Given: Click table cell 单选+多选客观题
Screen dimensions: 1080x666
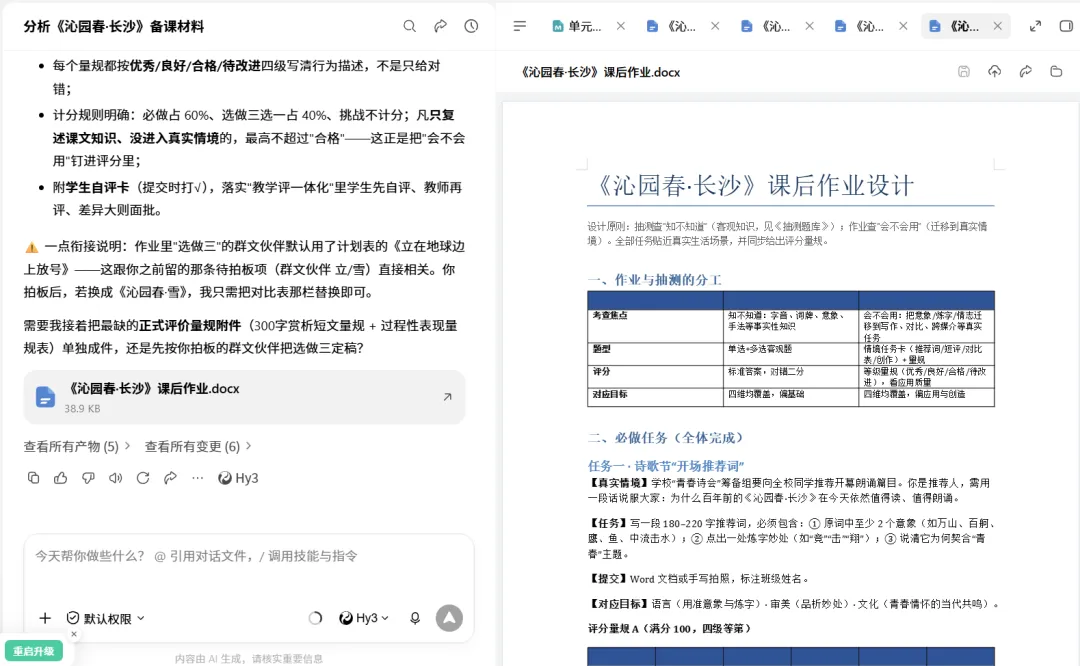Looking at the screenshot, I should tap(791, 354).
